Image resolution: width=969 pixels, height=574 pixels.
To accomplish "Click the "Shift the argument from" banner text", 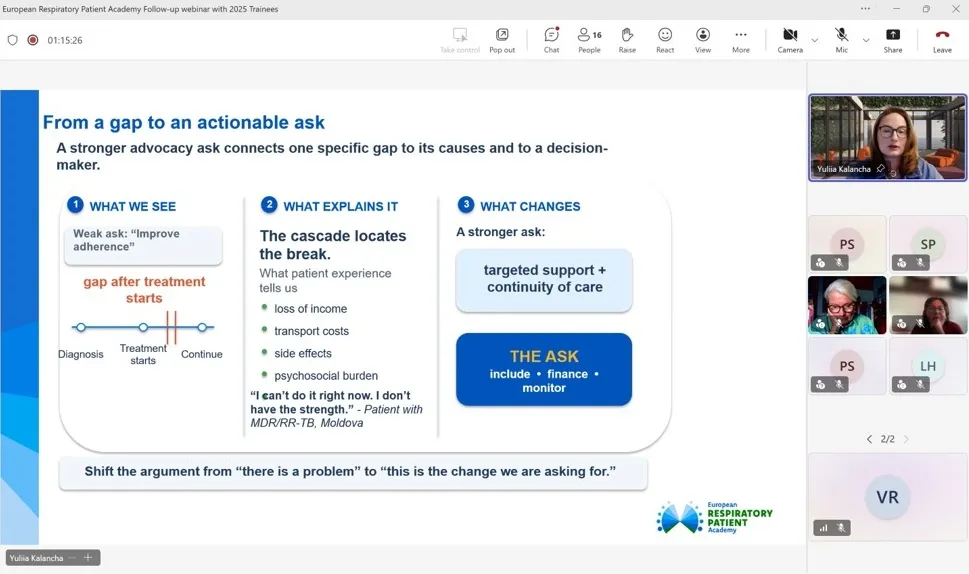I will pyautogui.click(x=350, y=471).
